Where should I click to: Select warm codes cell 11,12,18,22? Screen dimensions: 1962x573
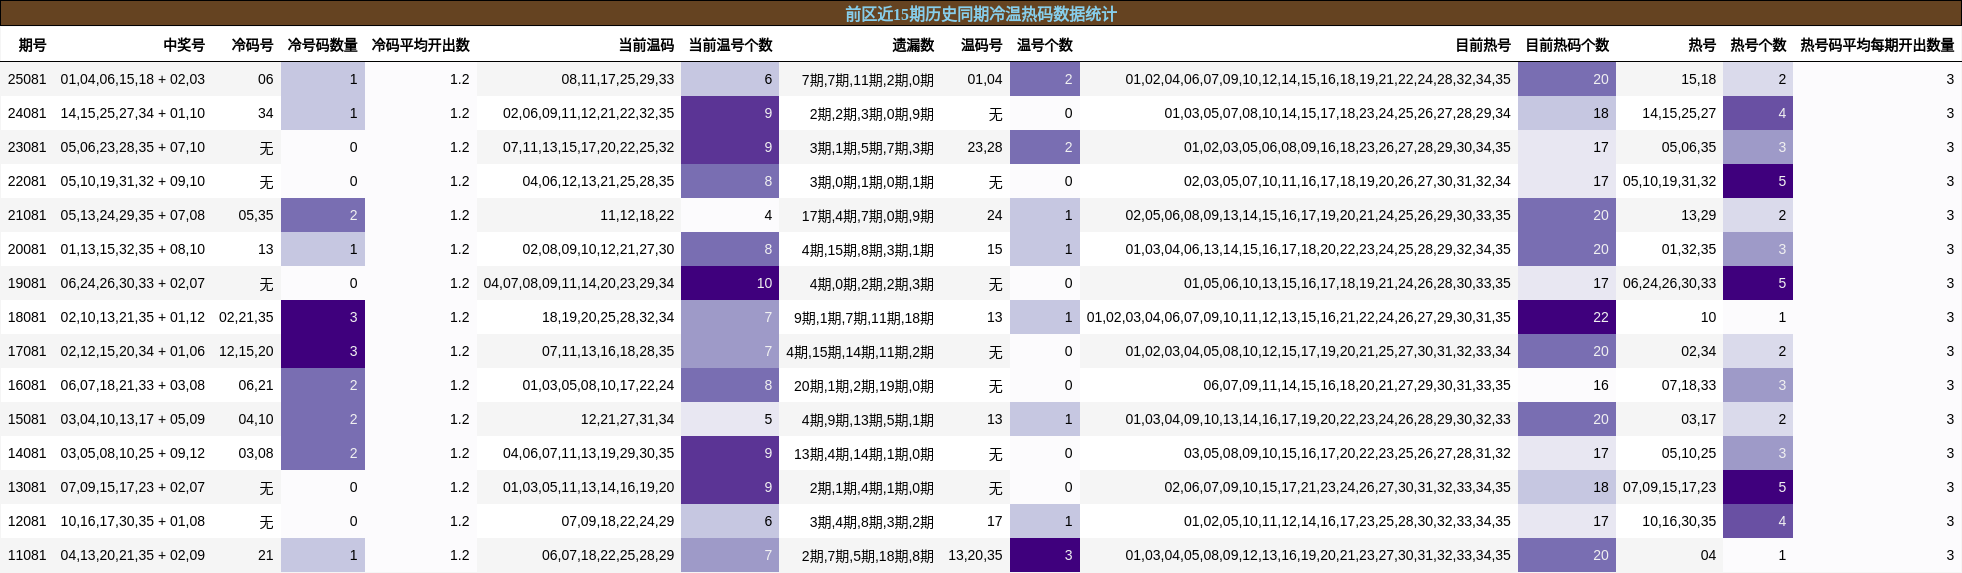click(x=637, y=215)
